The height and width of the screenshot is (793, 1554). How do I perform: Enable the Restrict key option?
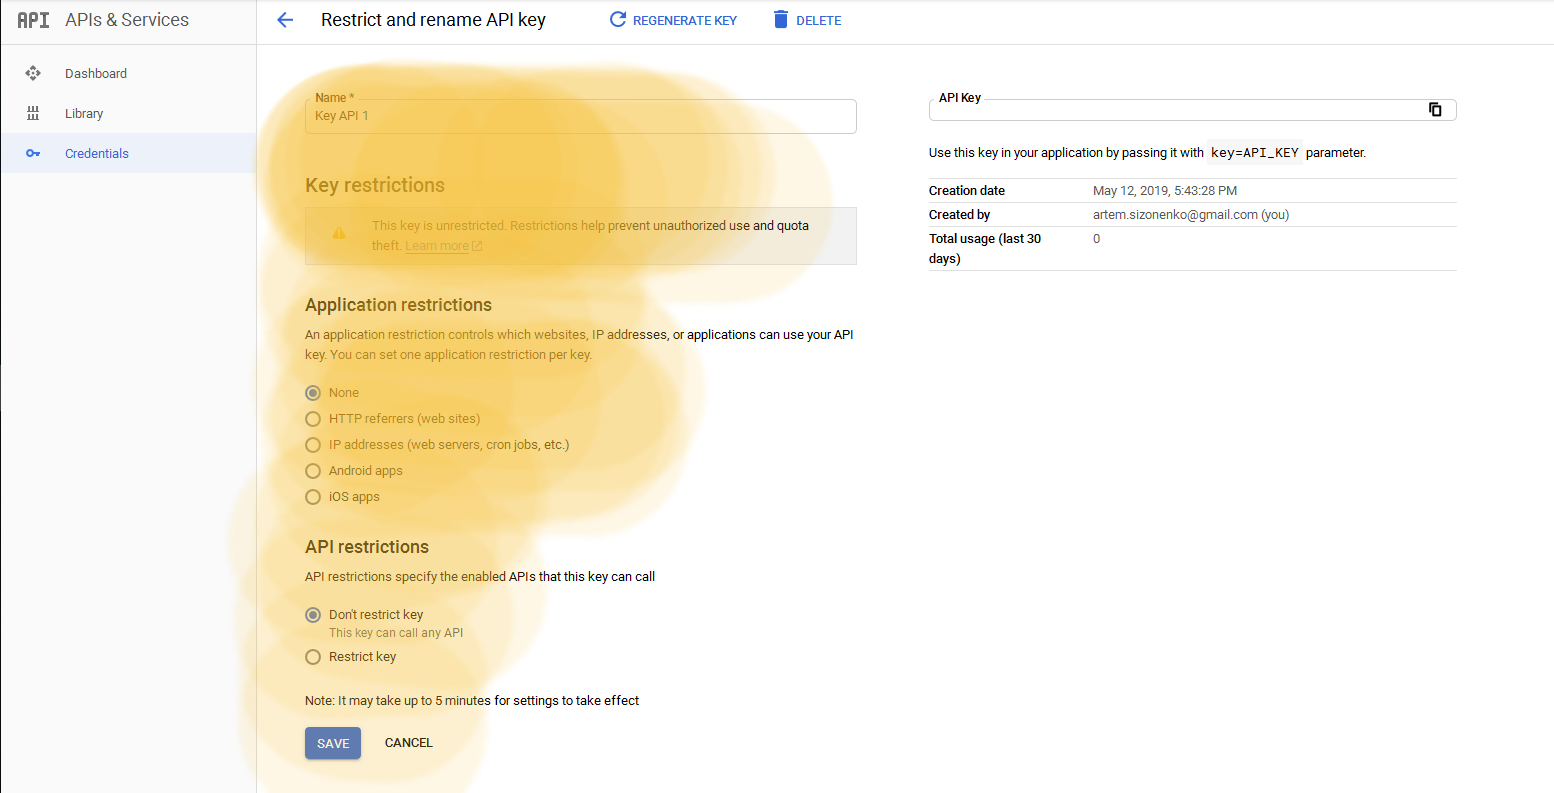pos(313,656)
